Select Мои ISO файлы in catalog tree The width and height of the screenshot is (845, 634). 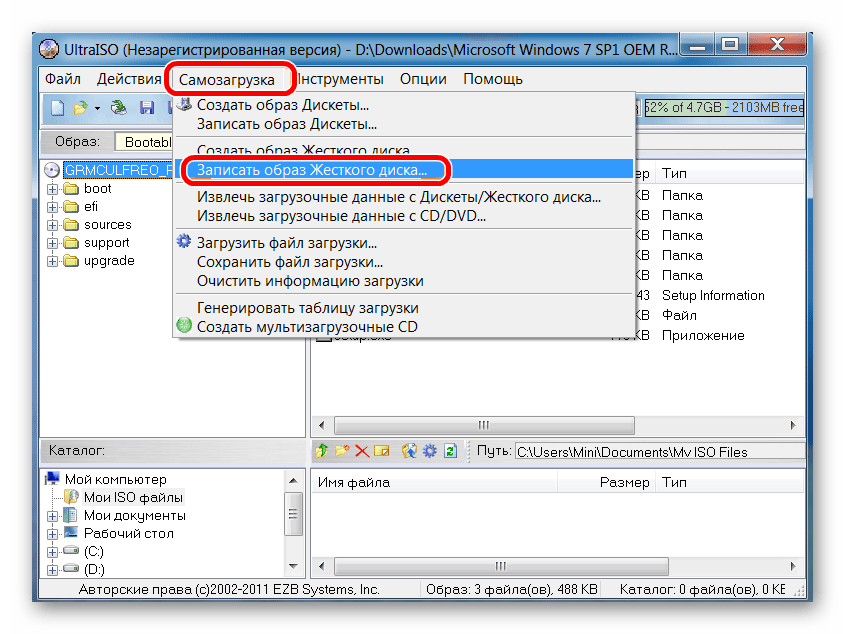tap(133, 497)
